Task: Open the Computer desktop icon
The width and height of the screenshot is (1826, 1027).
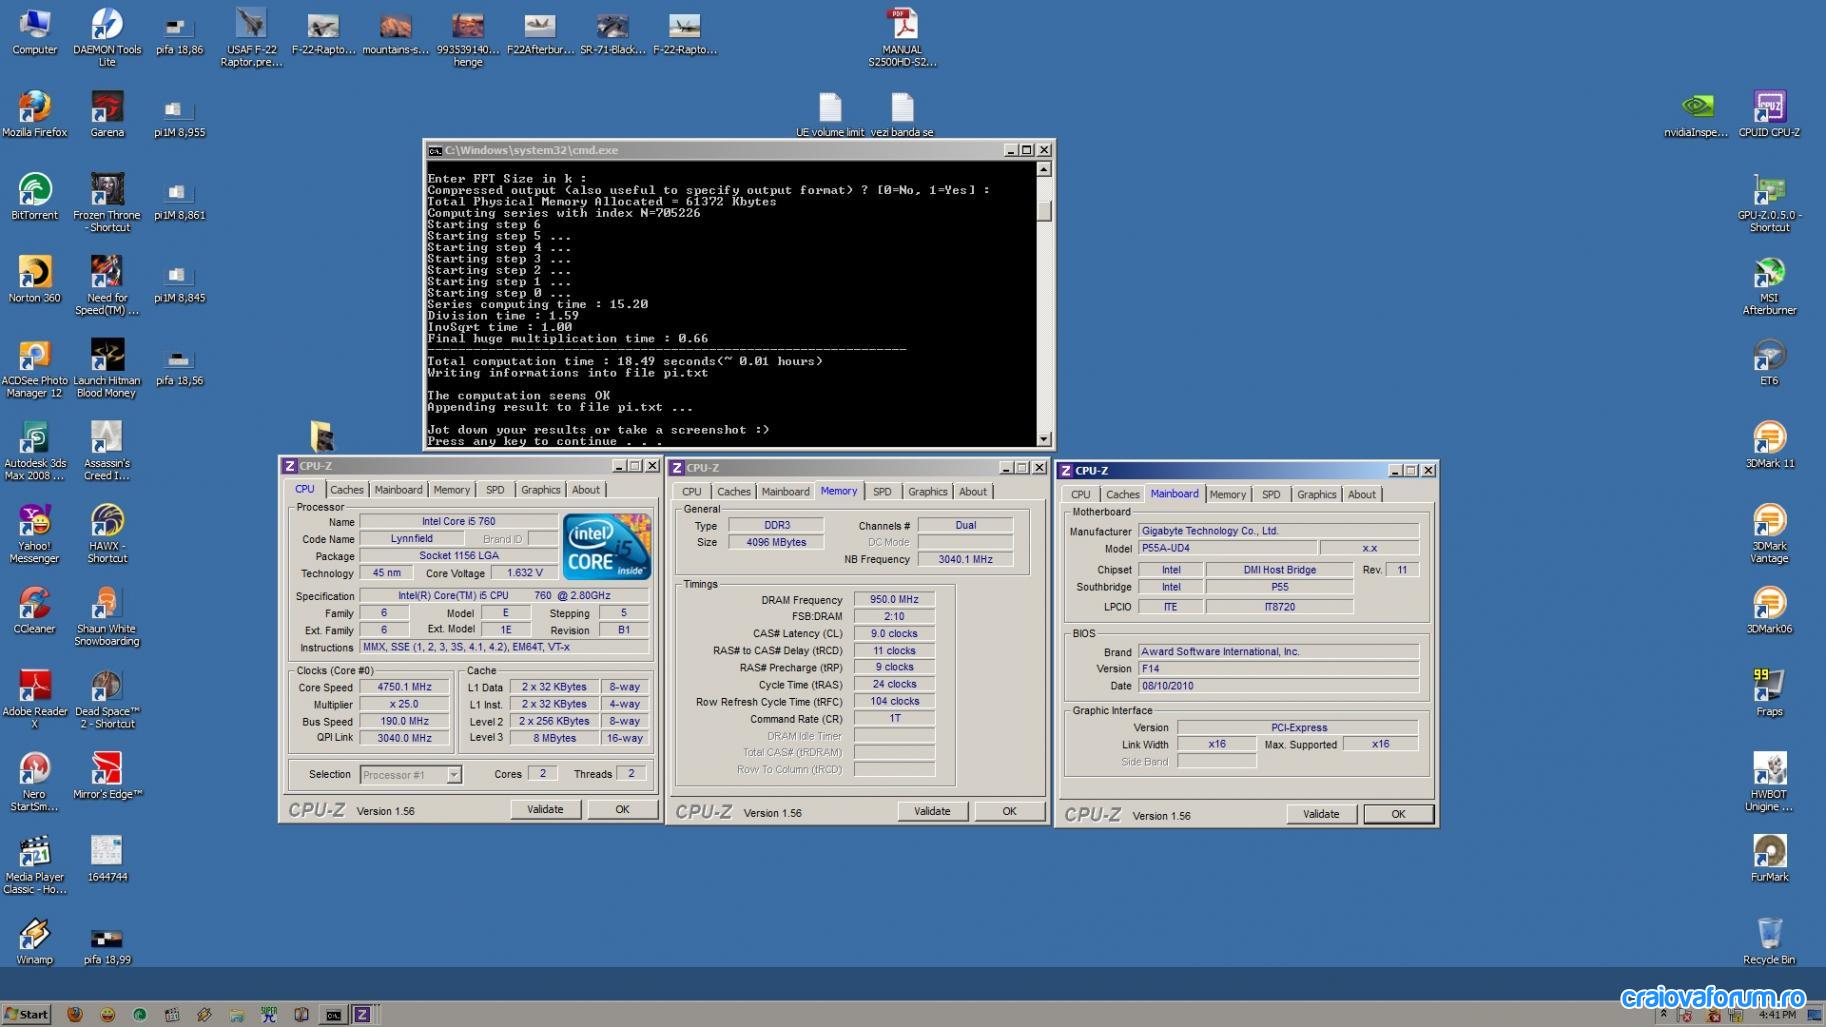Action: point(35,32)
